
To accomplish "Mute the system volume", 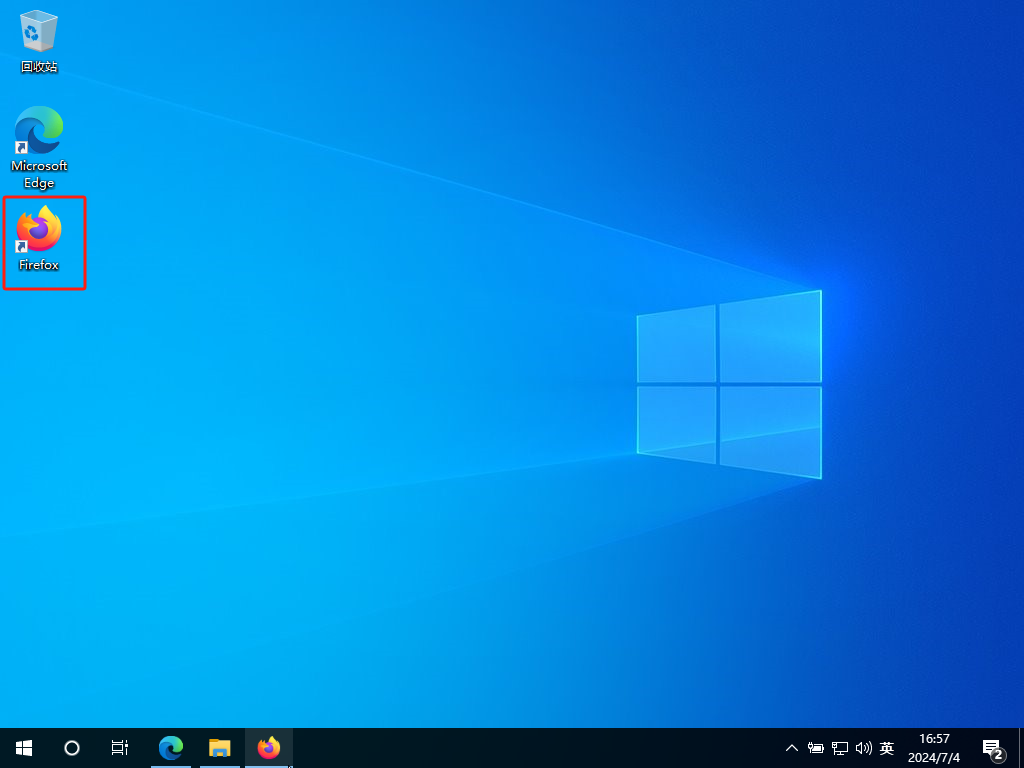I will tap(863, 747).
